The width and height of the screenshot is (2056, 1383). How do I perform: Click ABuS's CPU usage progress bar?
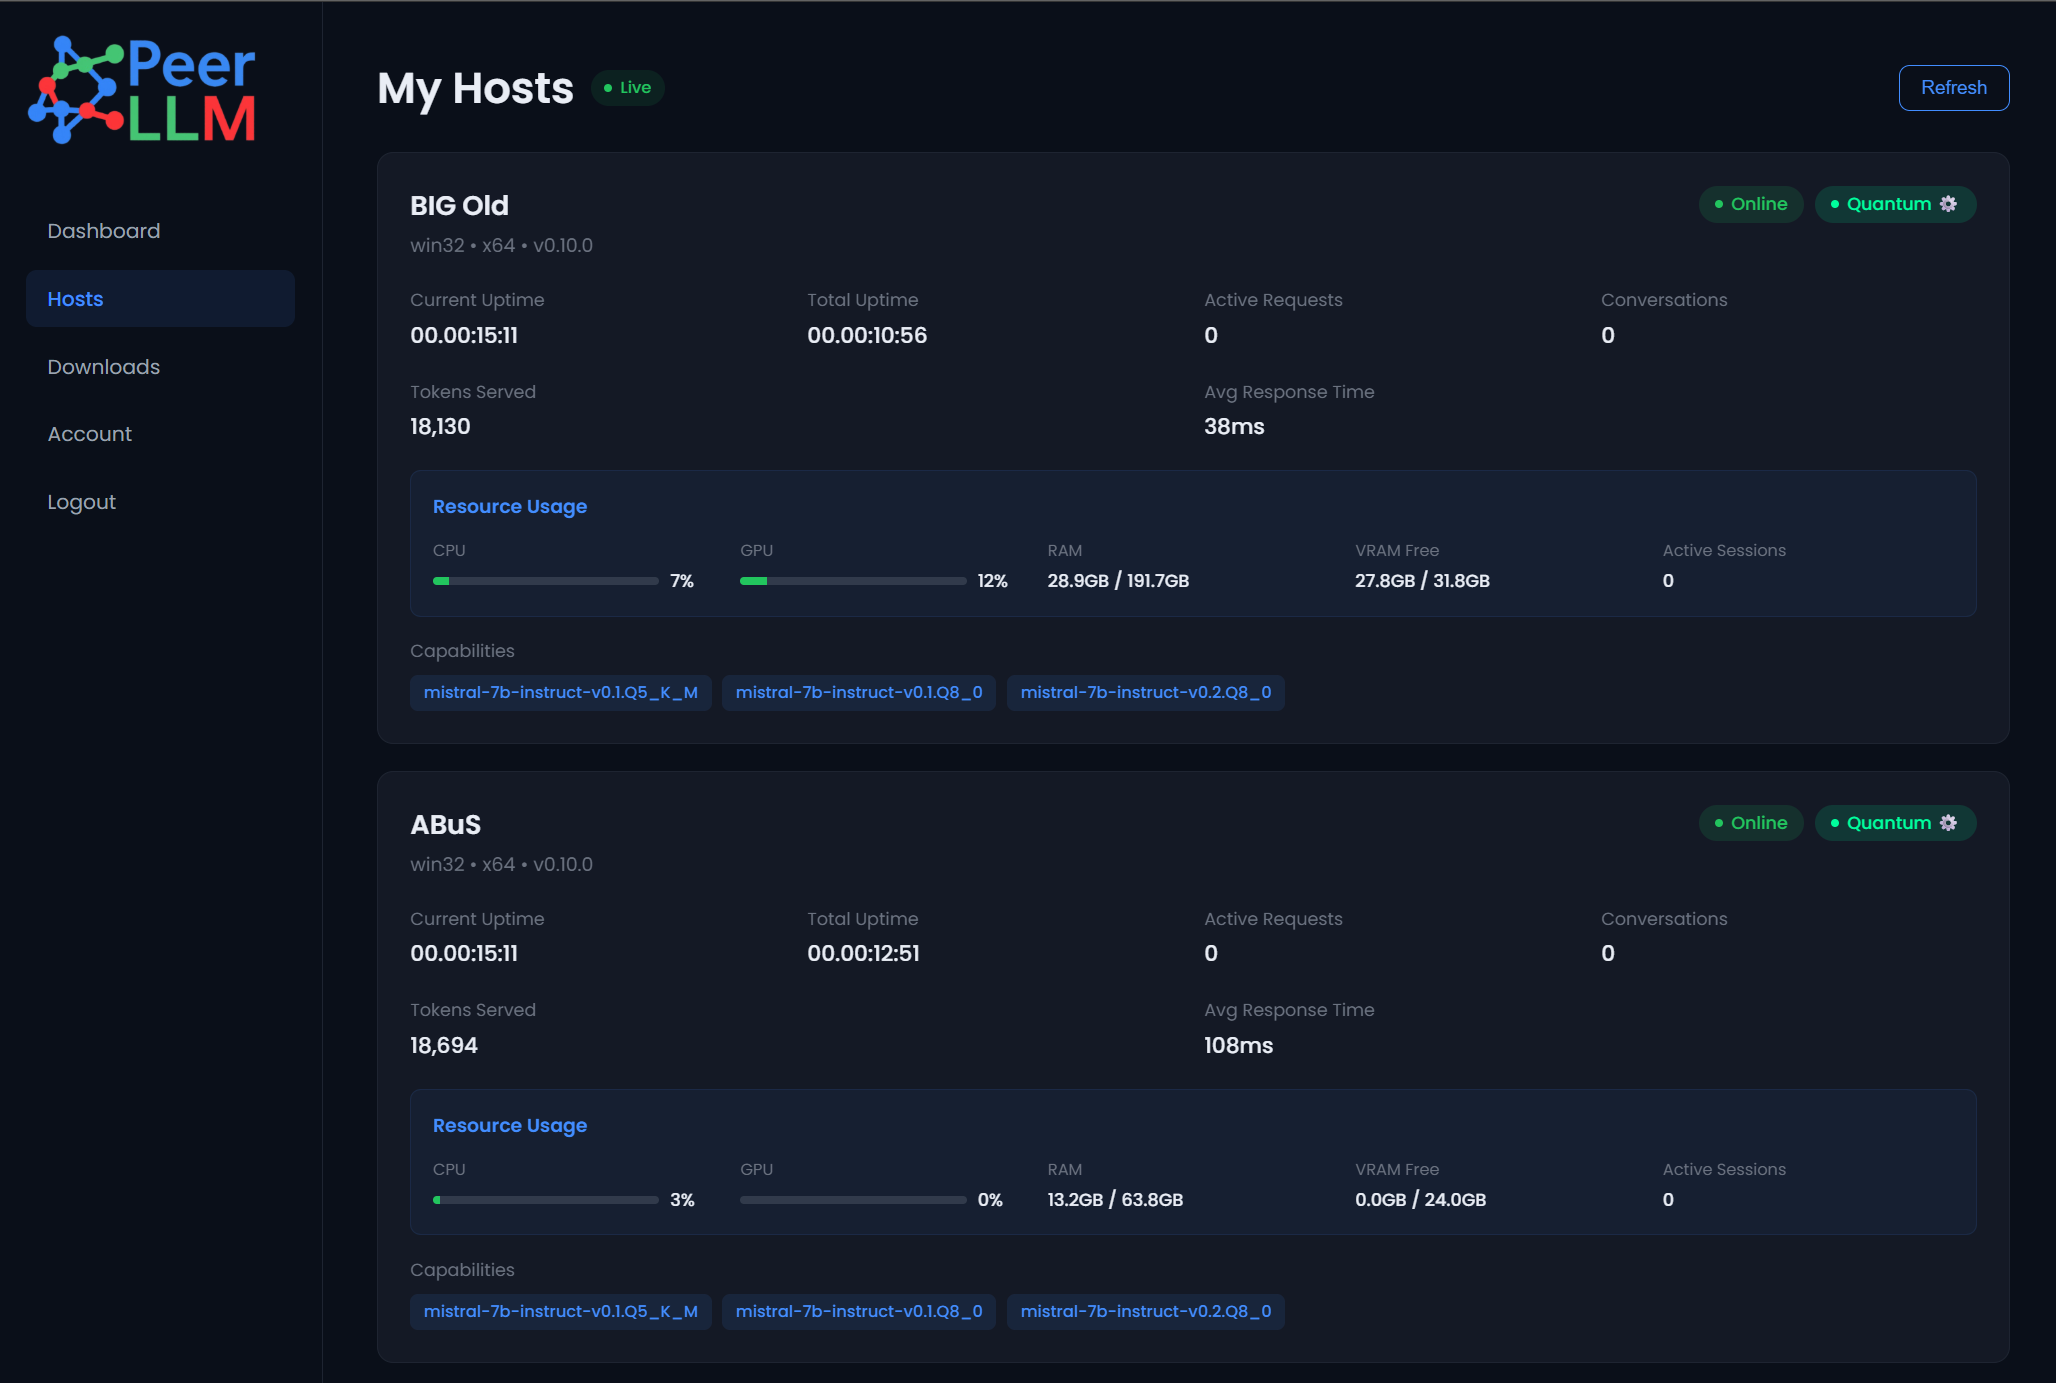pyautogui.click(x=545, y=1200)
